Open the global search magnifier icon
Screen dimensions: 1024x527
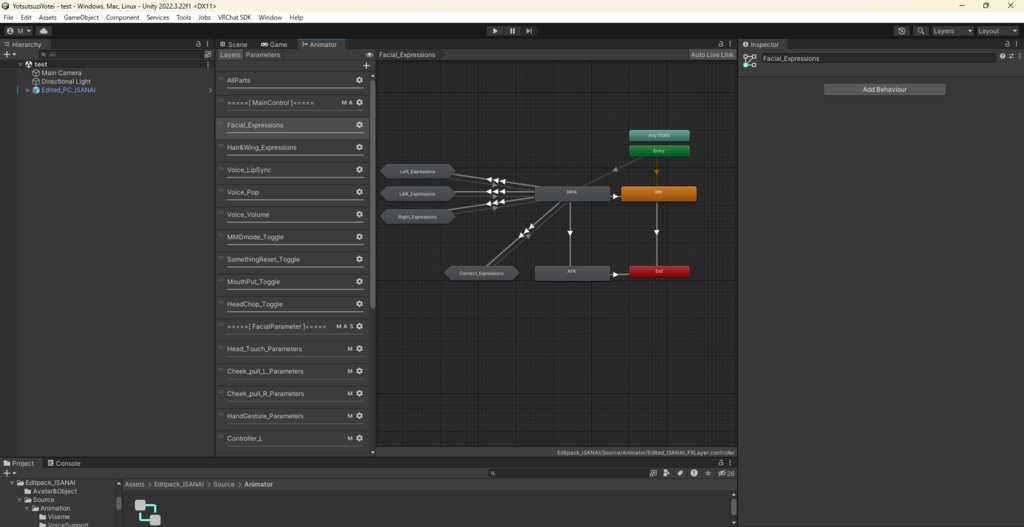[x=920, y=31]
